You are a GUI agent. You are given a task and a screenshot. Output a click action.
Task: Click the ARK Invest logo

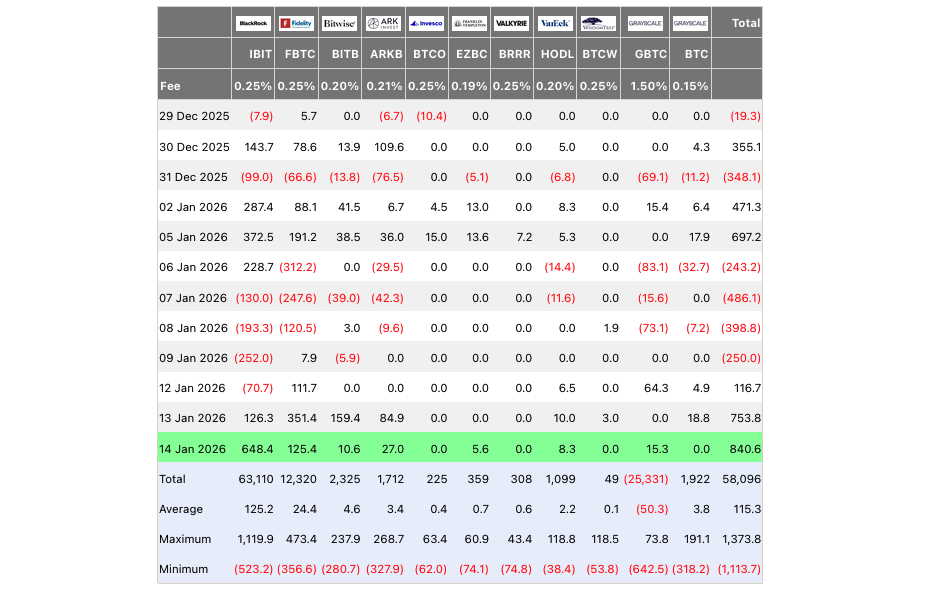(384, 23)
